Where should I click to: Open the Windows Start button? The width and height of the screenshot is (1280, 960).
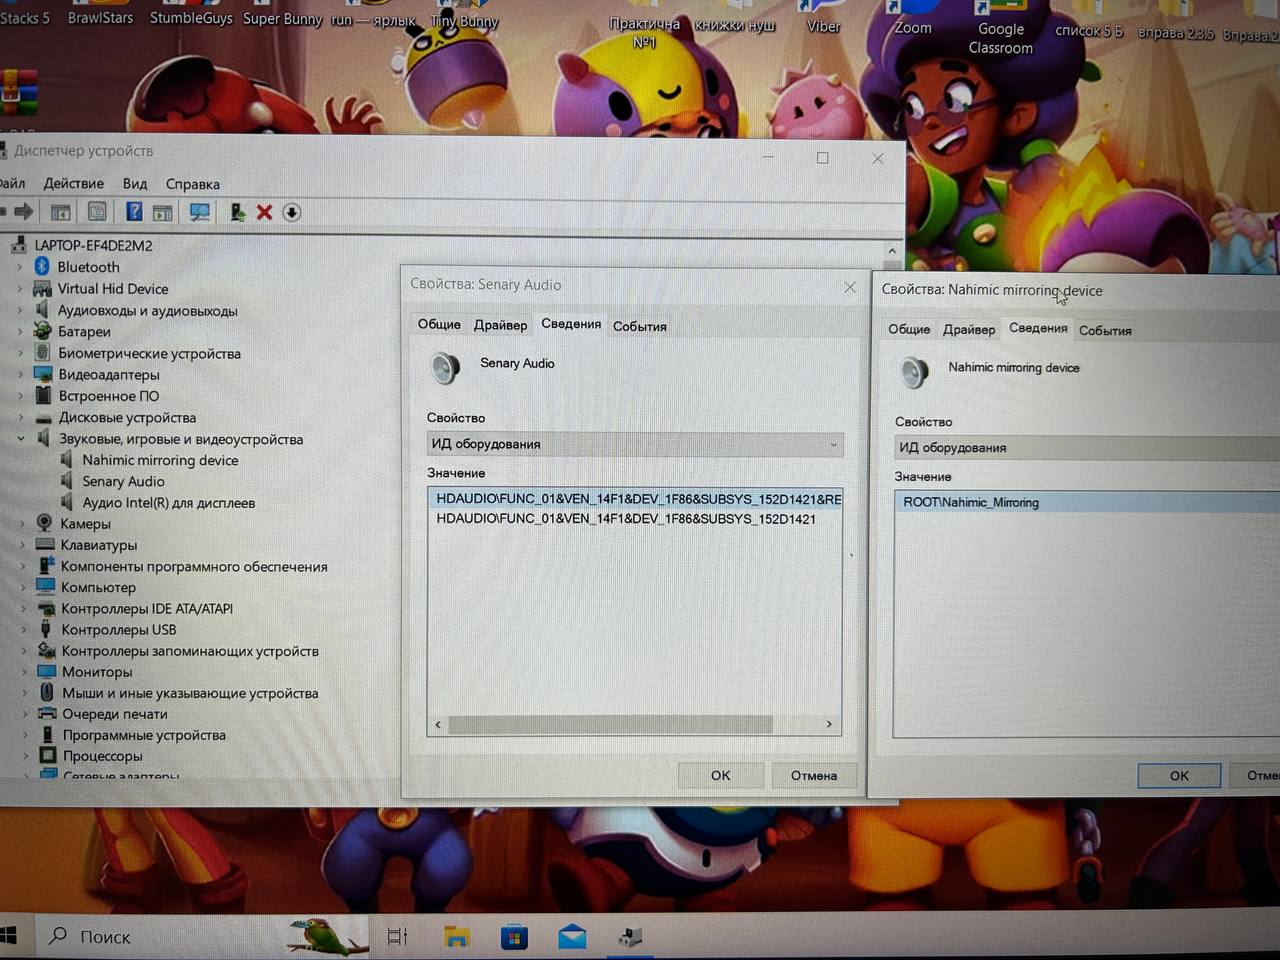tap(9, 935)
